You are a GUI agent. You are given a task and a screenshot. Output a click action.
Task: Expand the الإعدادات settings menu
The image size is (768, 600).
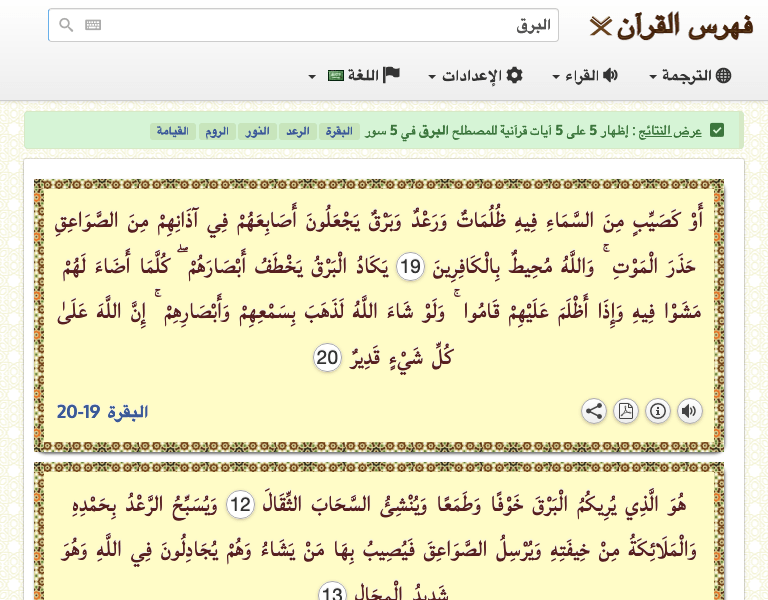476,75
